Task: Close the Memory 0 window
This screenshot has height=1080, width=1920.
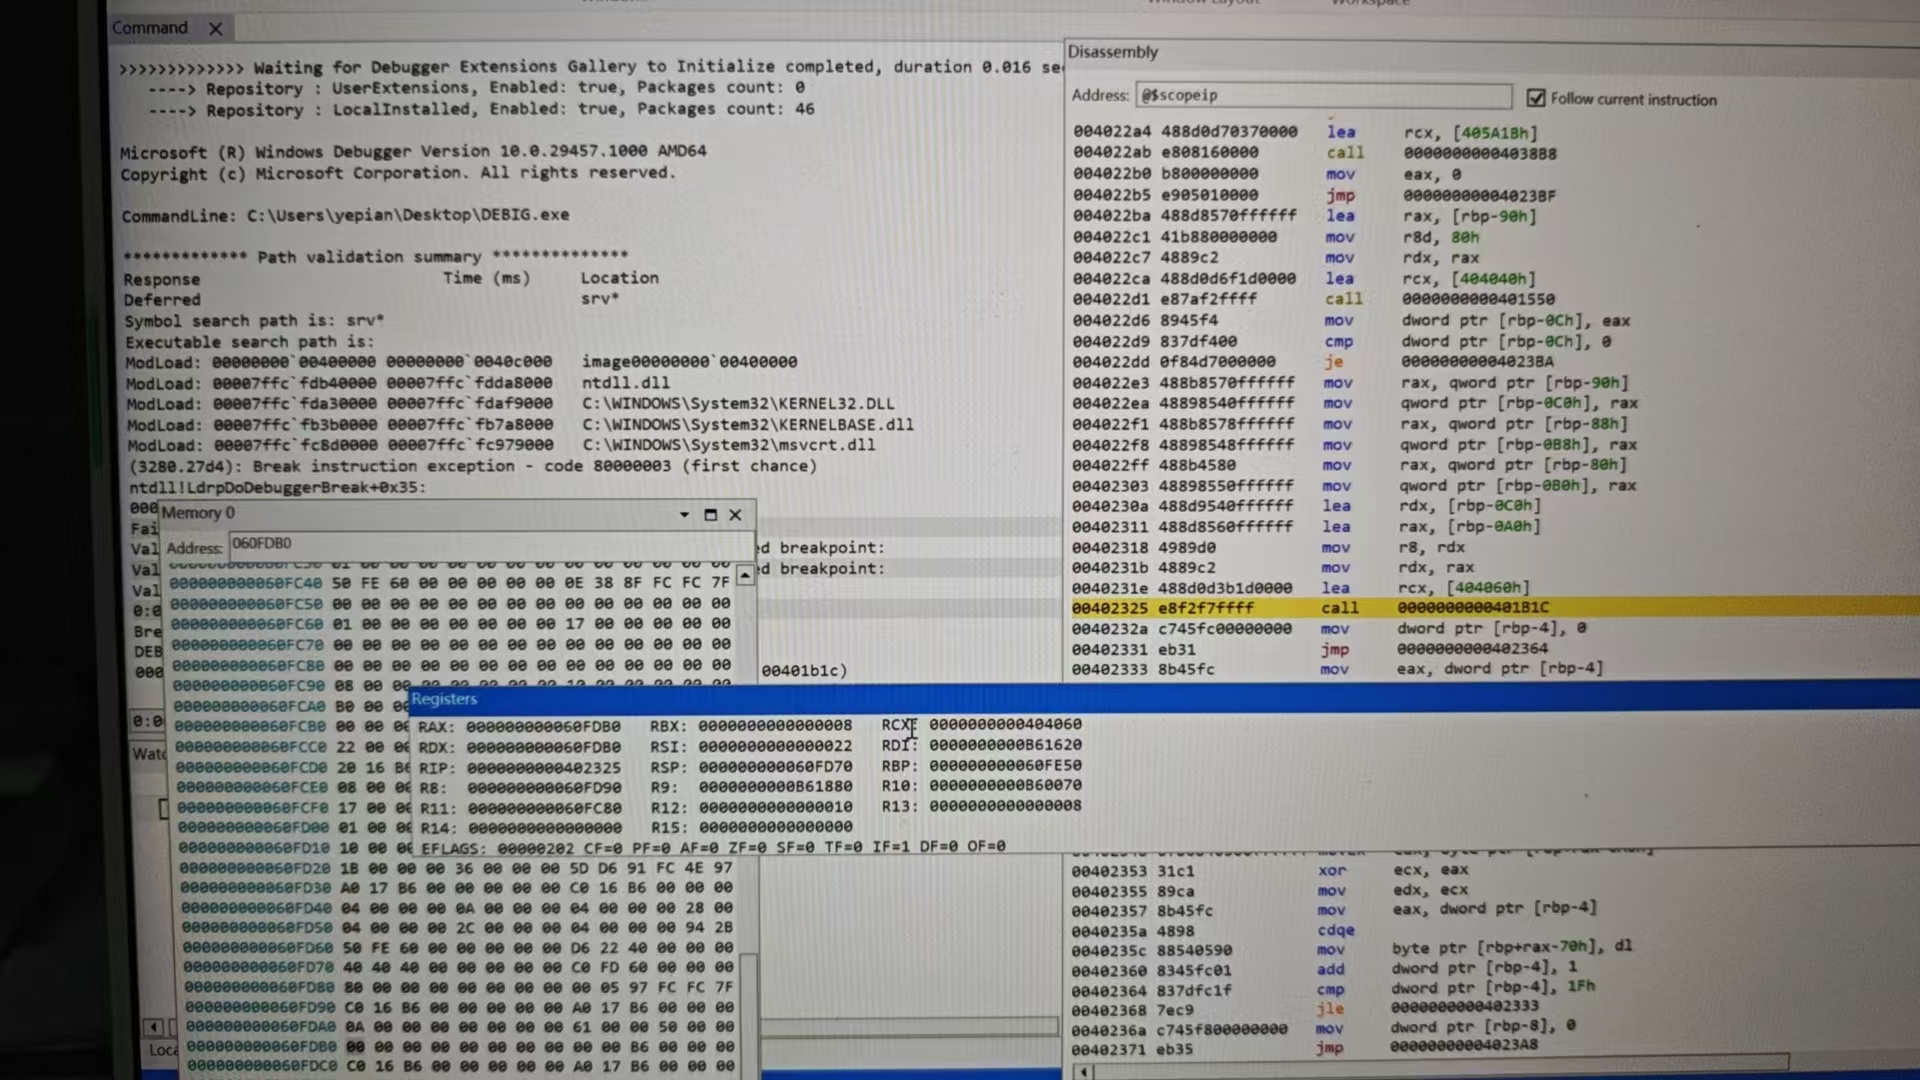Action: [735, 515]
